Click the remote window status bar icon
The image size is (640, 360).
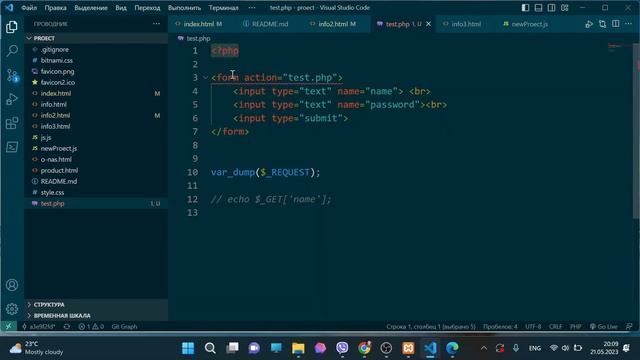9,327
